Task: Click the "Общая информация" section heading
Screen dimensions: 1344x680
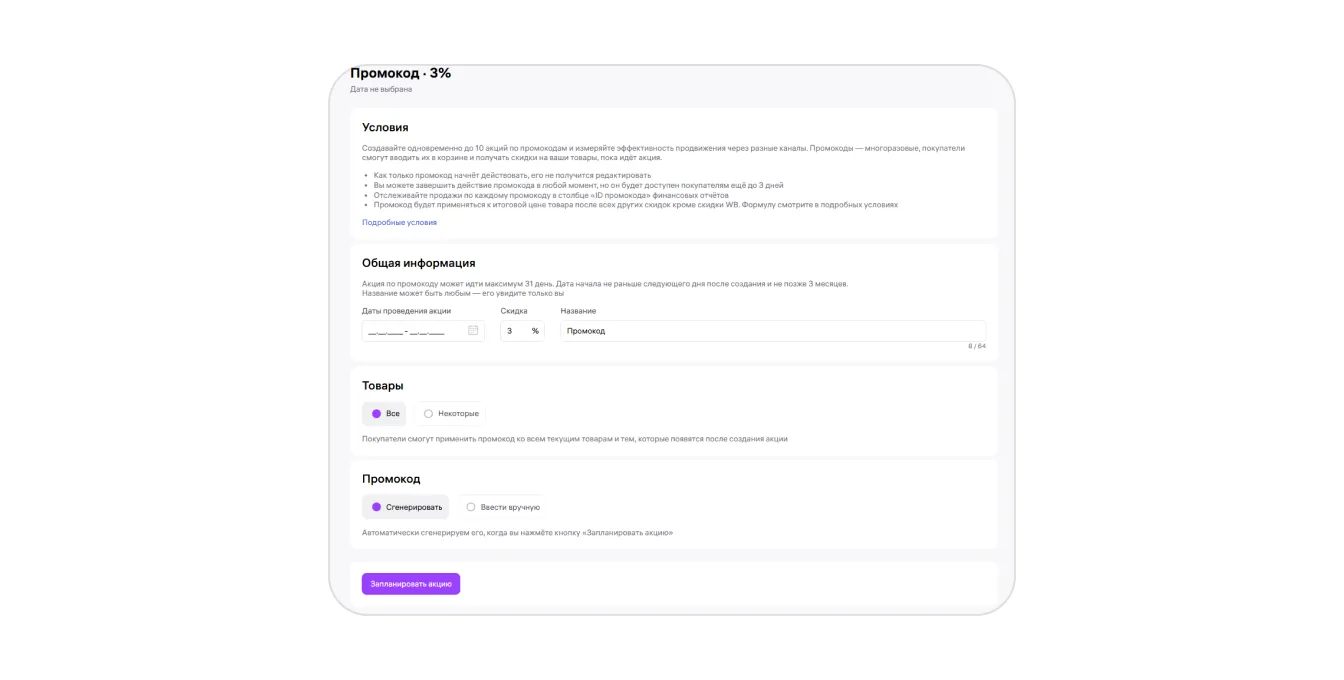Action: (418, 263)
